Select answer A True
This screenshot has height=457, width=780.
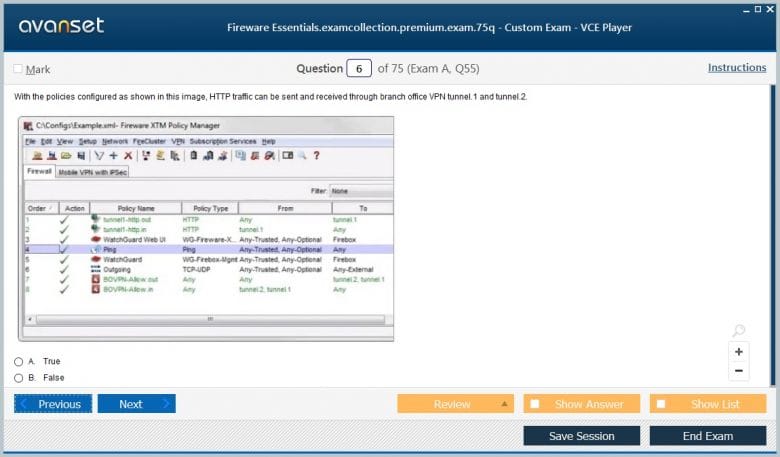(19, 362)
